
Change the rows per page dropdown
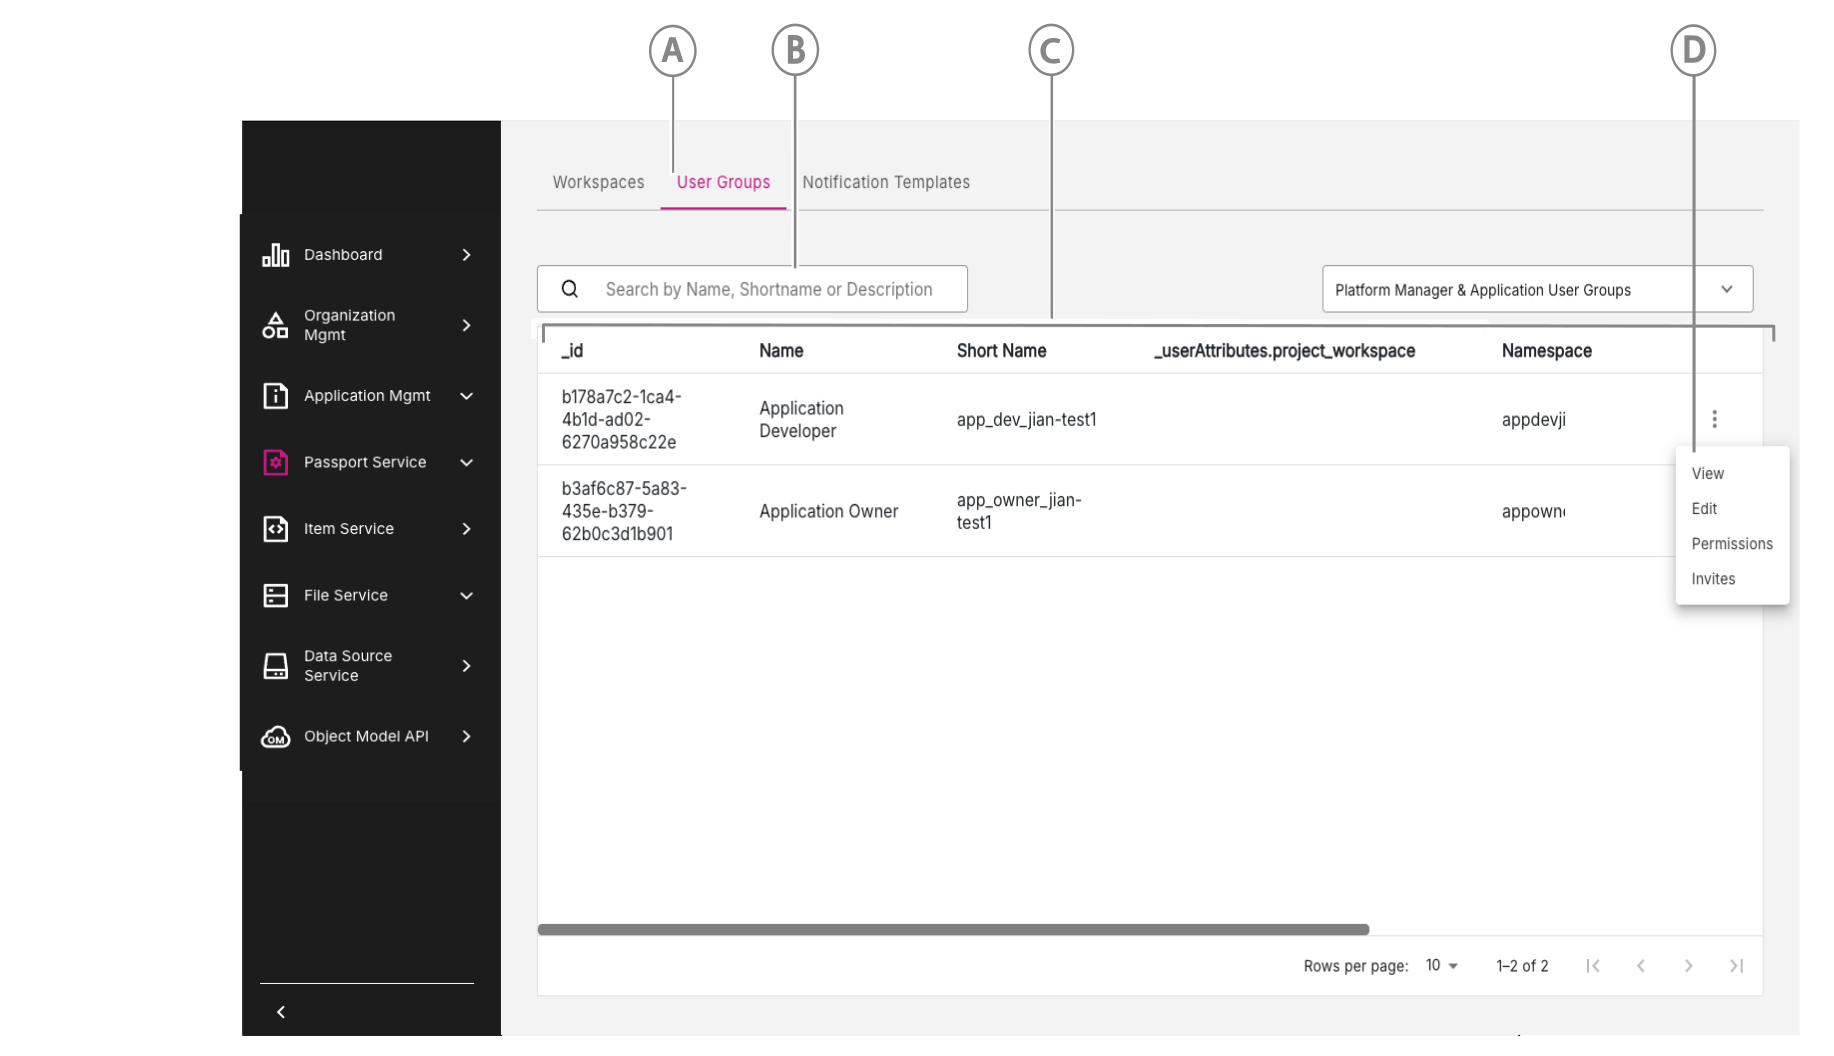tap(1441, 966)
